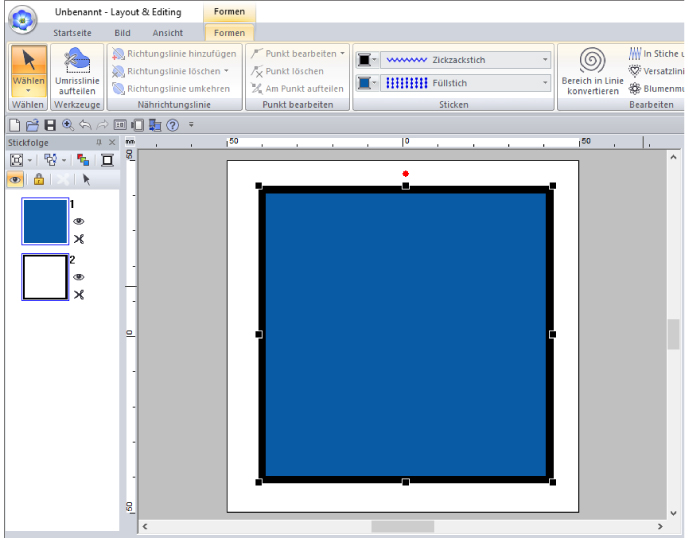The height and width of the screenshot is (540, 688).
Task: Toggle scissors thread trim for item 2
Action: coord(79,295)
